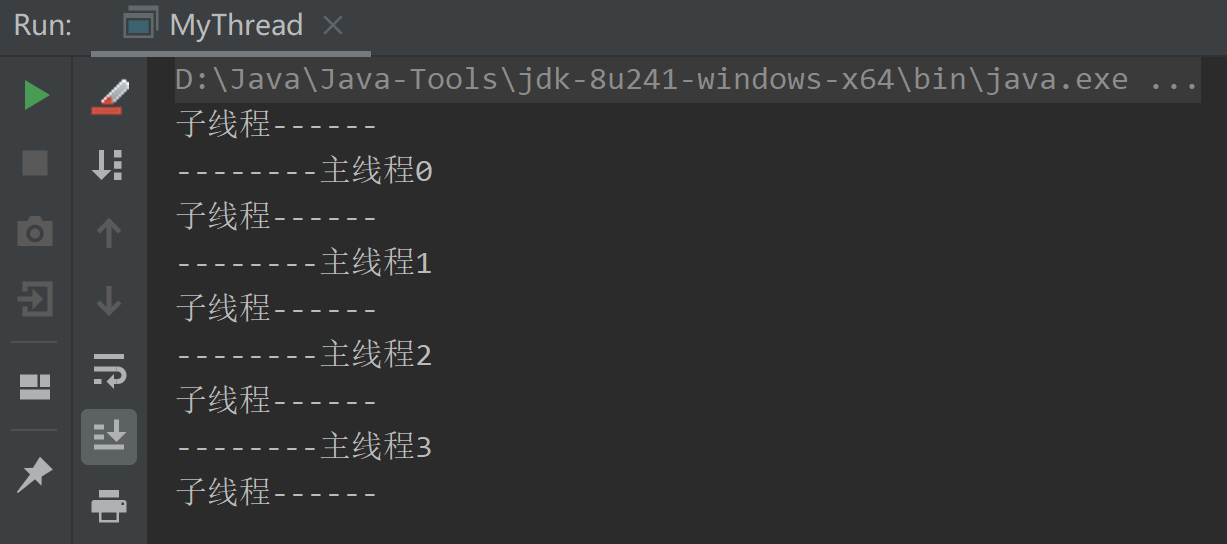Click the eraser icon with red underline
Screen dimensions: 1227x544
tap(109, 97)
